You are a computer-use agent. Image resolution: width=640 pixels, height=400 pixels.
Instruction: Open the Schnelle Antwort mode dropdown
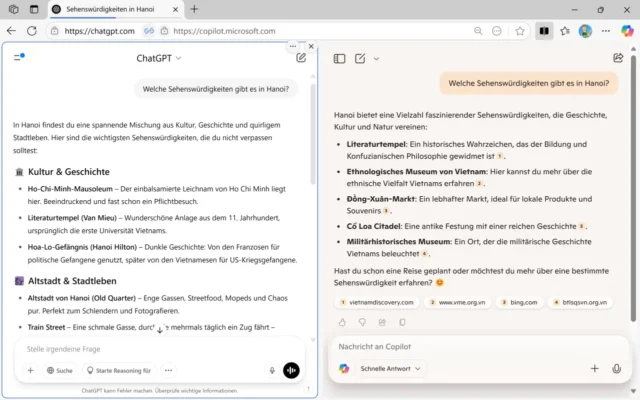click(390, 369)
